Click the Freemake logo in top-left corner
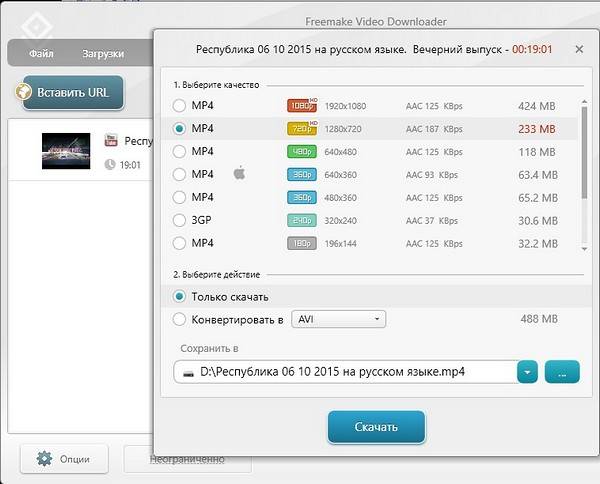This screenshot has height=484, width=600. pyautogui.click(x=36, y=27)
